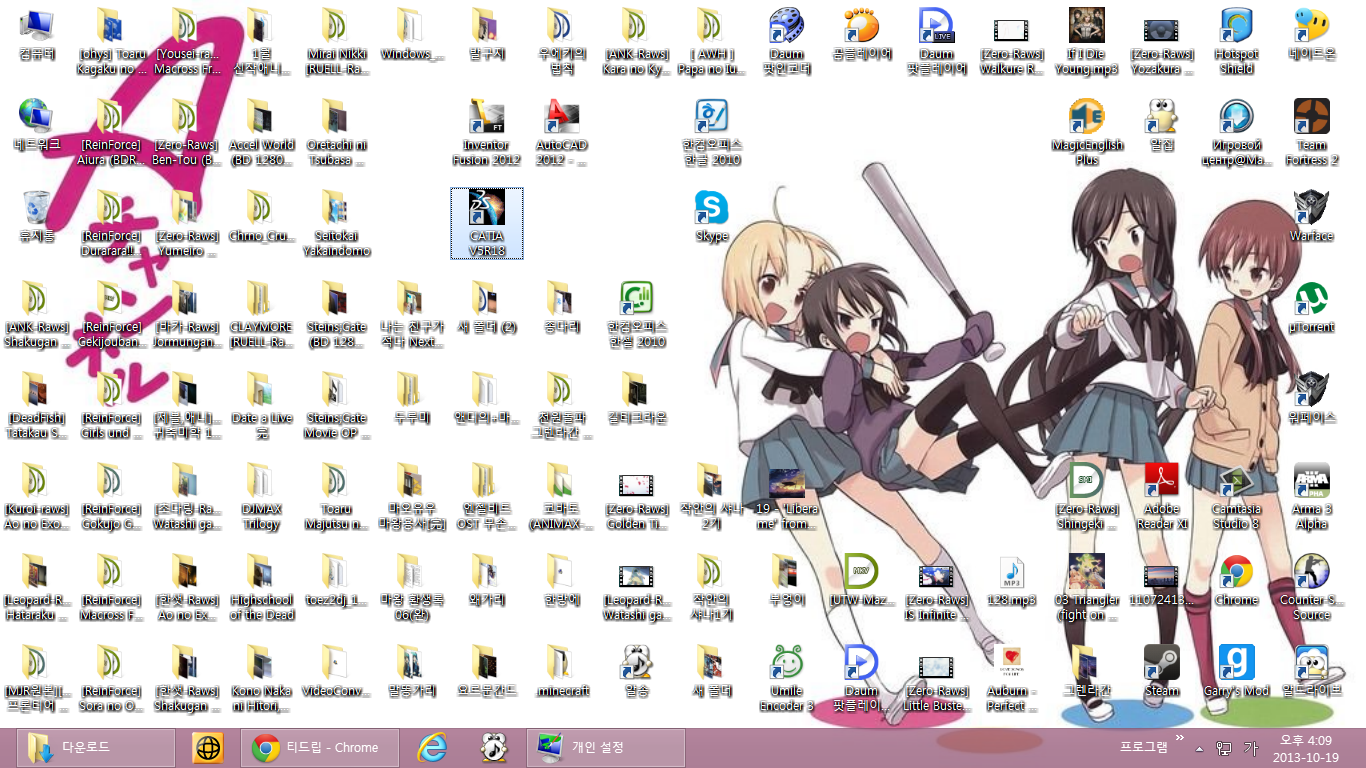1366x768 pixels.
Task: Launch Arma 3 Alpha
Action: (x=1312, y=481)
